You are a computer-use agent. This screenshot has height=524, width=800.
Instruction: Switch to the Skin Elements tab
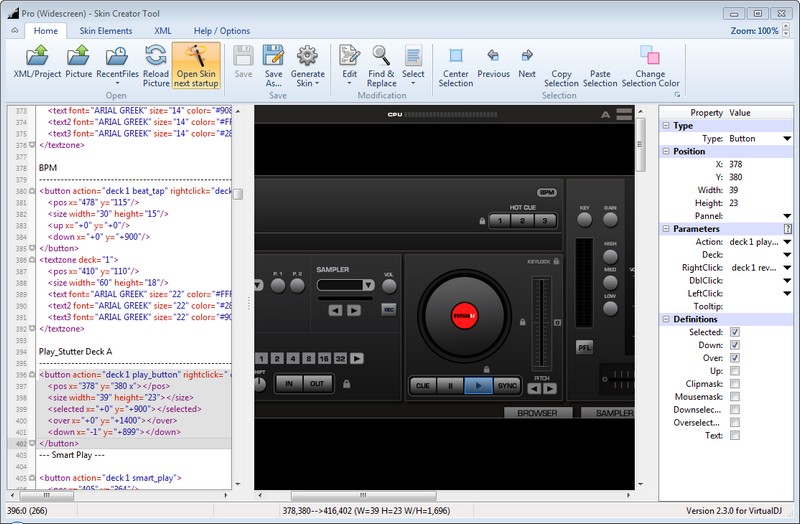click(106, 31)
